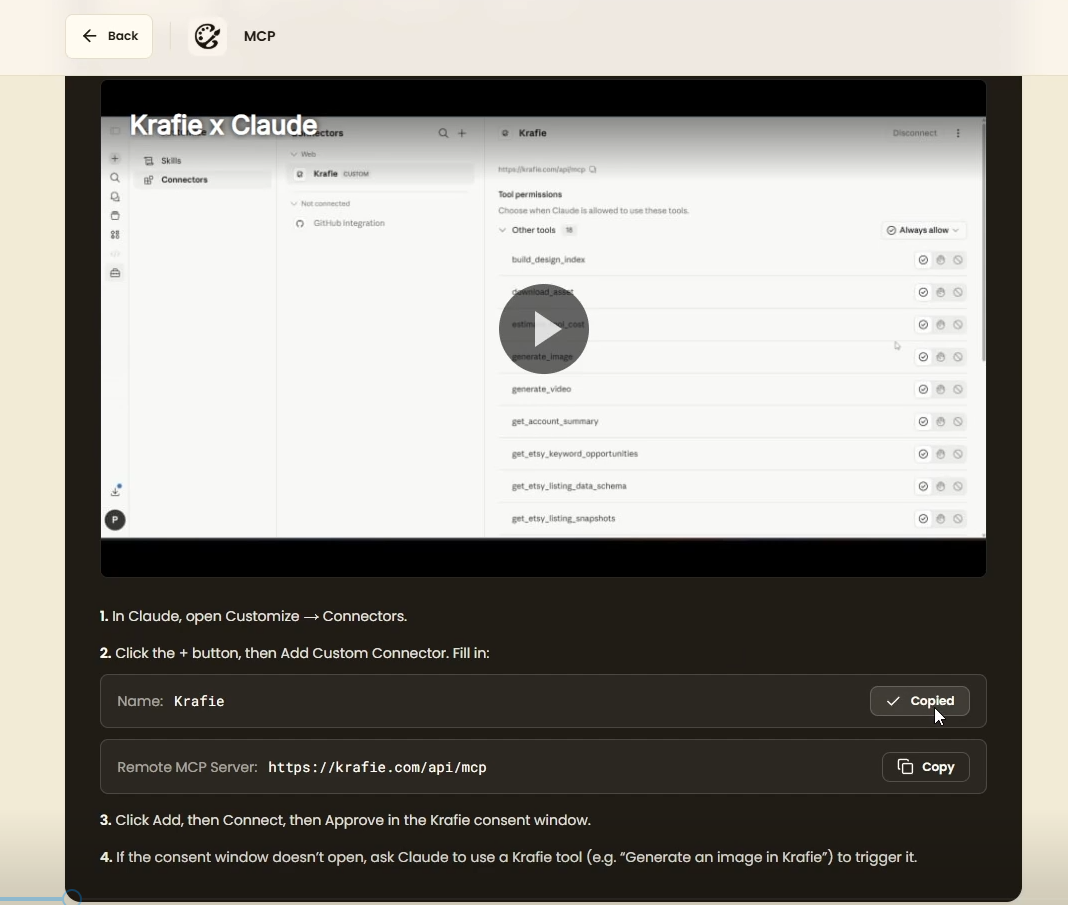
Task: Play the Krafie x Claude video
Action: click(544, 329)
